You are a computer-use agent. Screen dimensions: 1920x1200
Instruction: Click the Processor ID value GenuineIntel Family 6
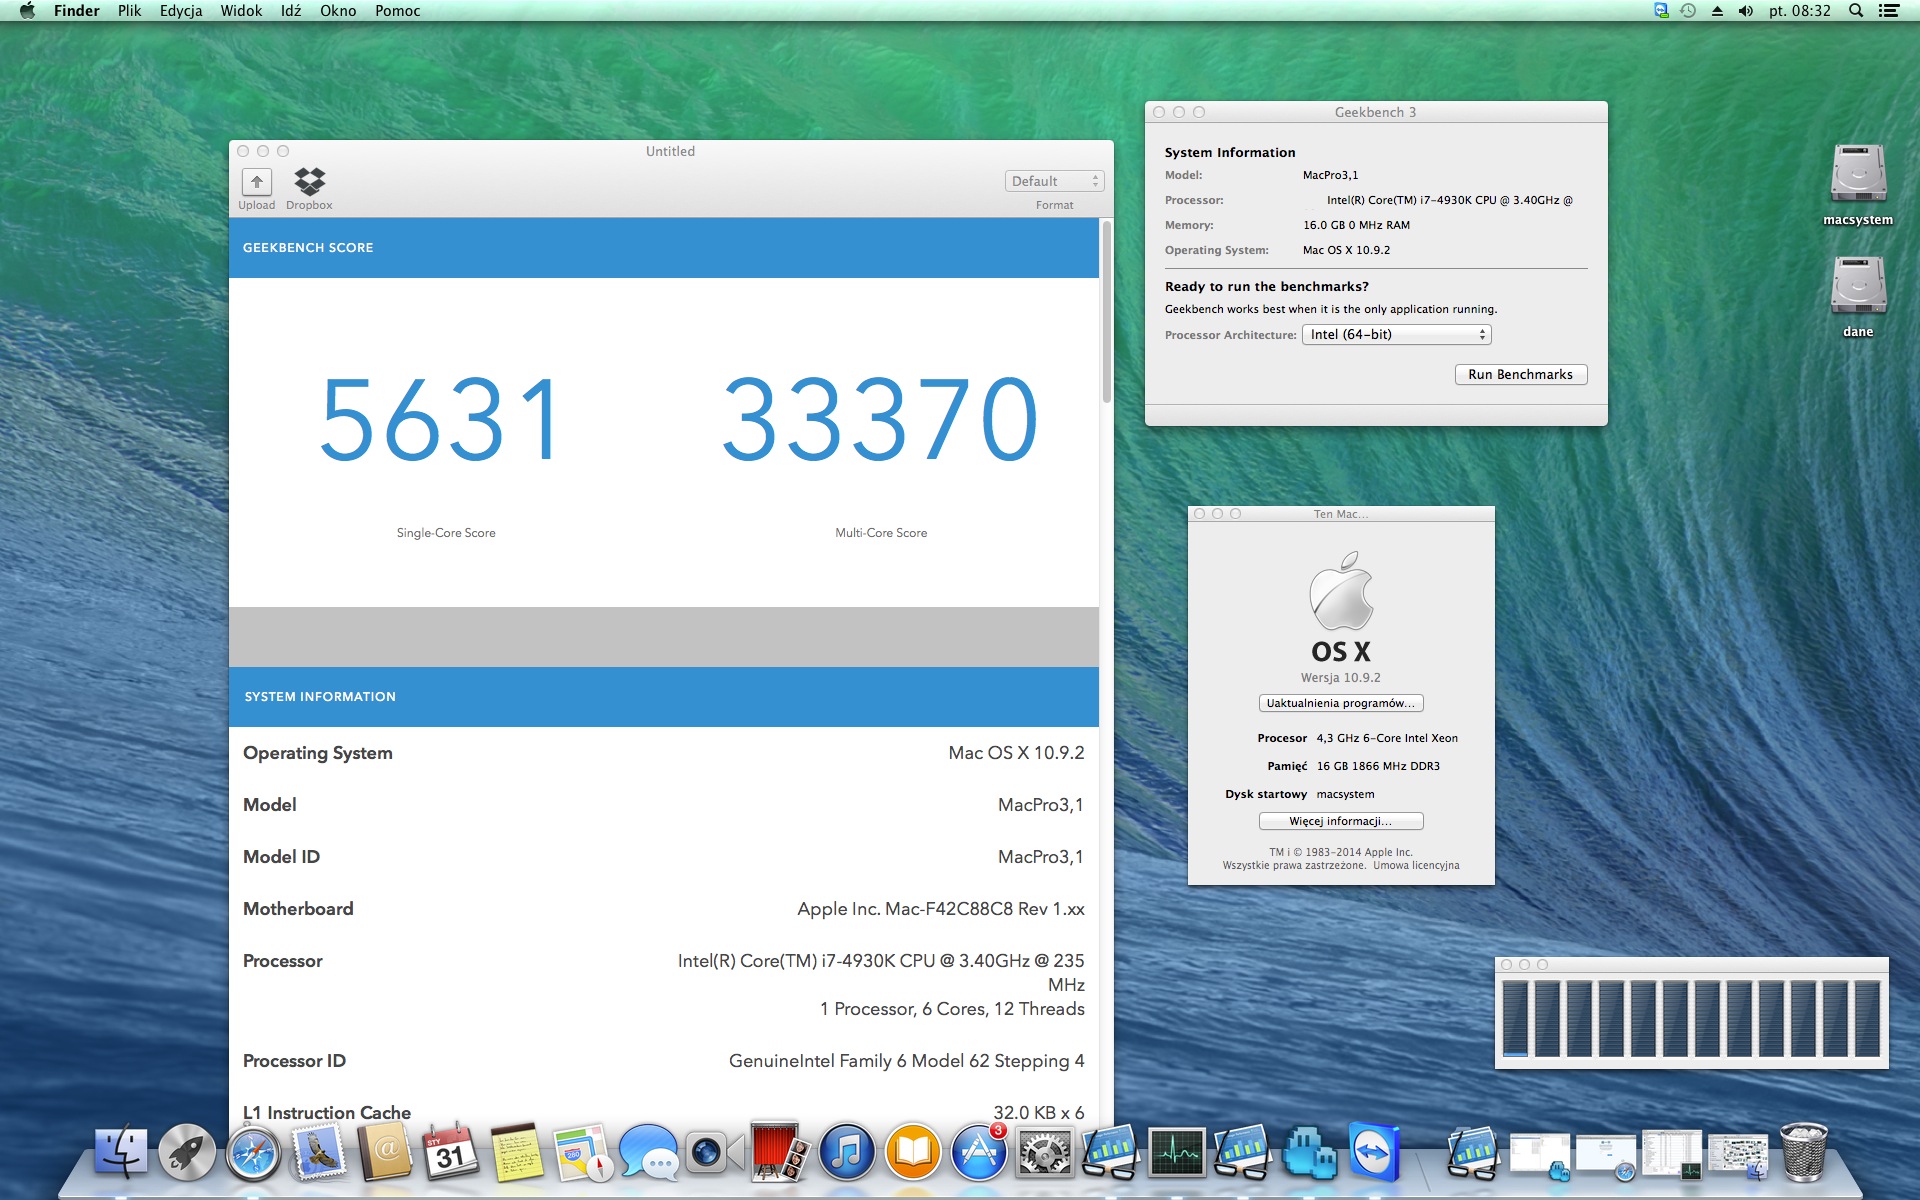point(907,1061)
